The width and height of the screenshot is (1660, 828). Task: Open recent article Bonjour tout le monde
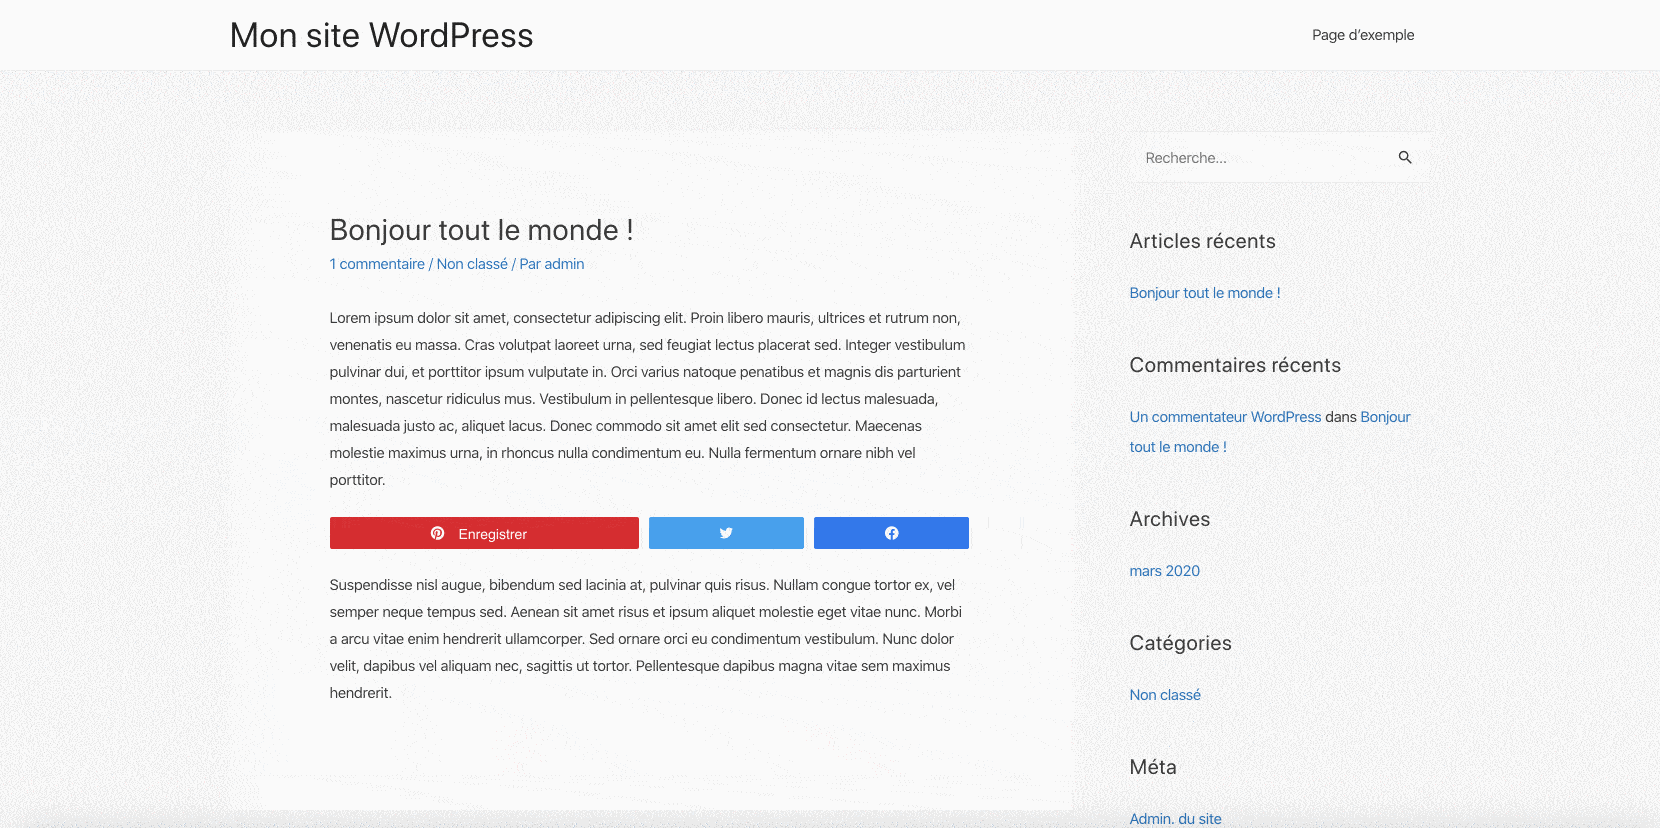click(x=1204, y=293)
